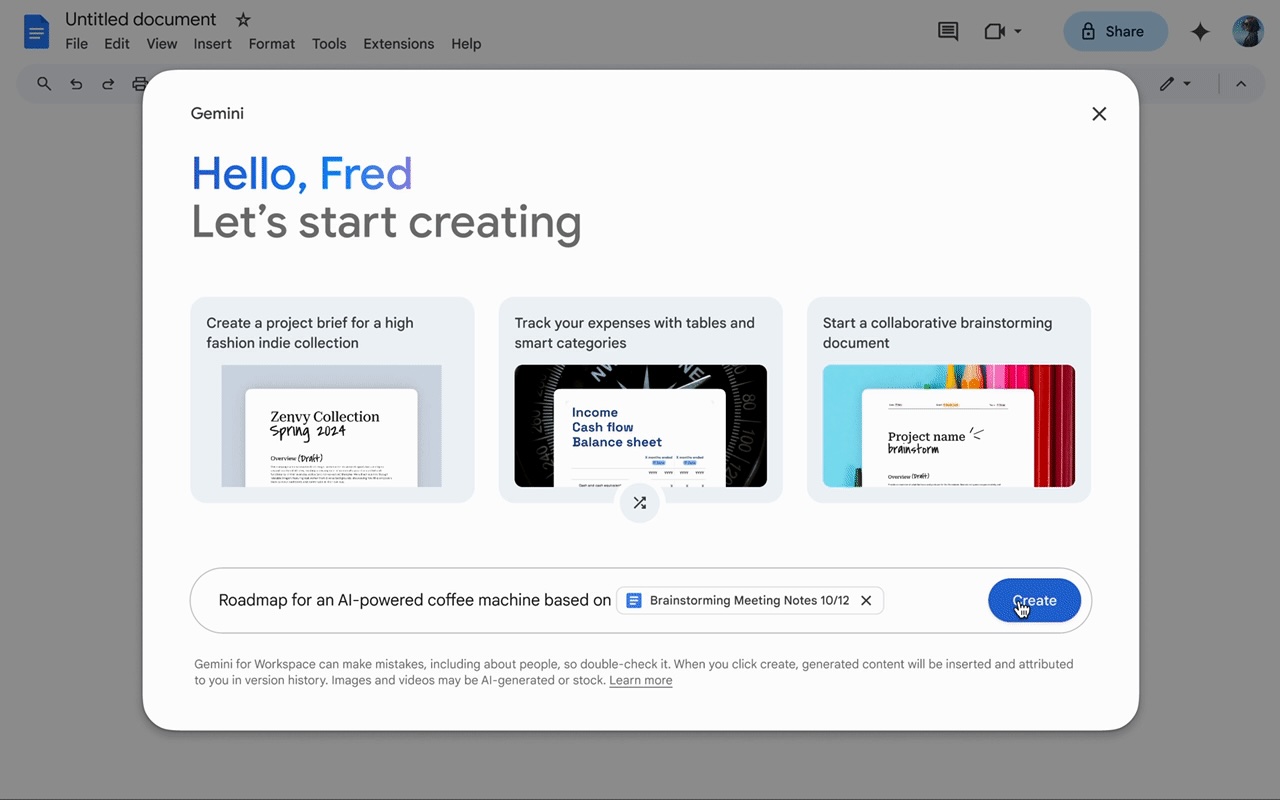Click the Google Docs home icon
Image resolution: width=1280 pixels, height=800 pixels.
pyautogui.click(x=36, y=31)
